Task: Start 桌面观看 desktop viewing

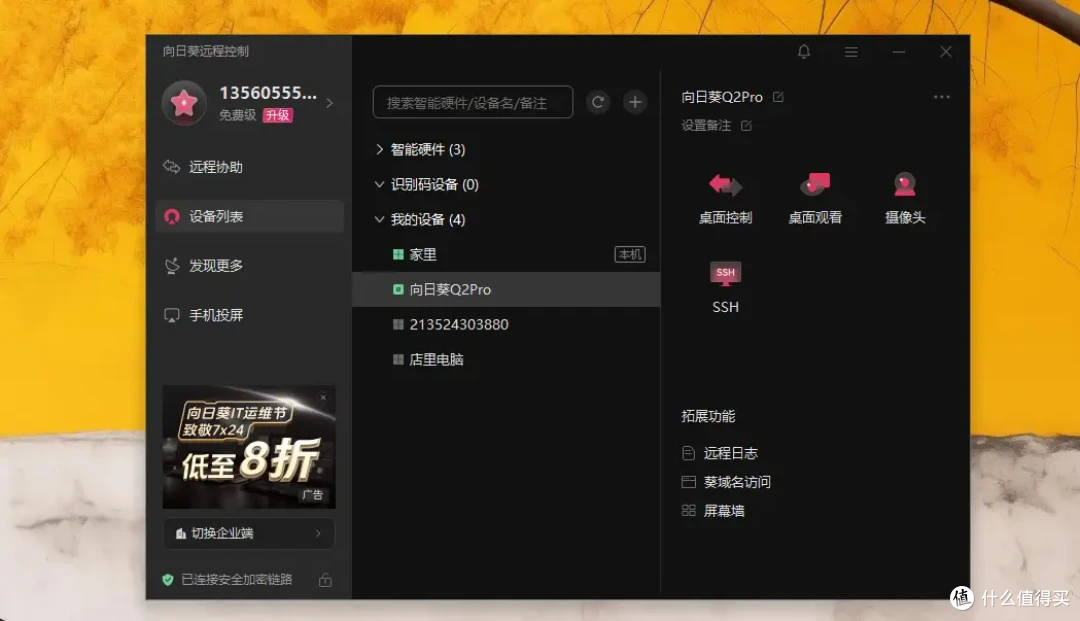Action: click(815, 198)
